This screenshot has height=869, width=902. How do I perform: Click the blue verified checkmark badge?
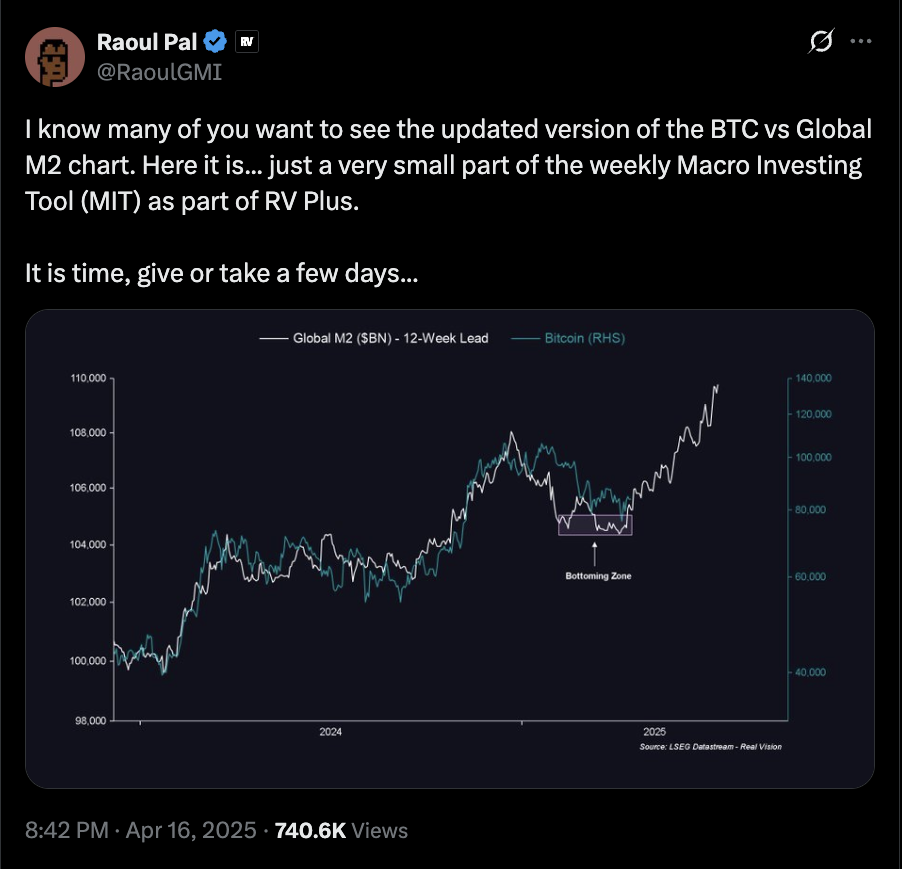click(215, 41)
